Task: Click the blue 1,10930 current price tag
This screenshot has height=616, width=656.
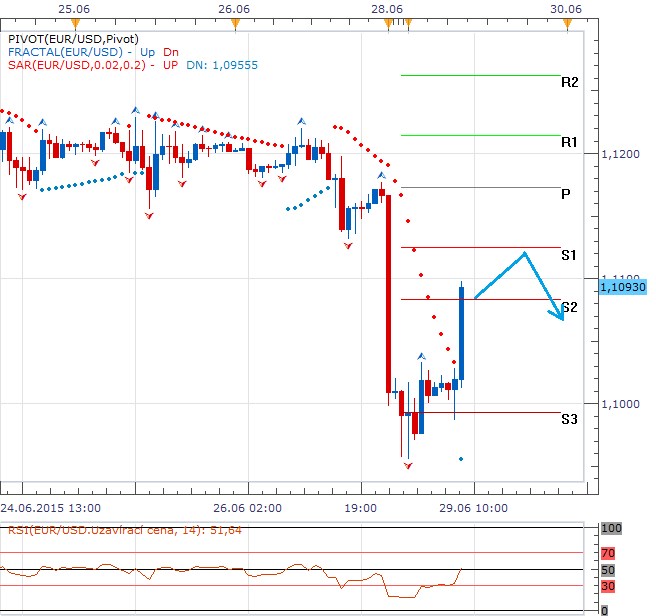Action: tap(620, 287)
